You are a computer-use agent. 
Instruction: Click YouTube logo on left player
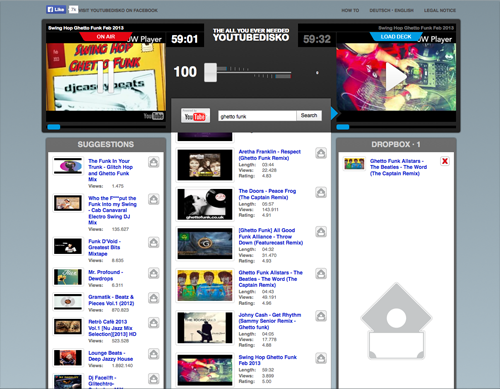coord(154,116)
